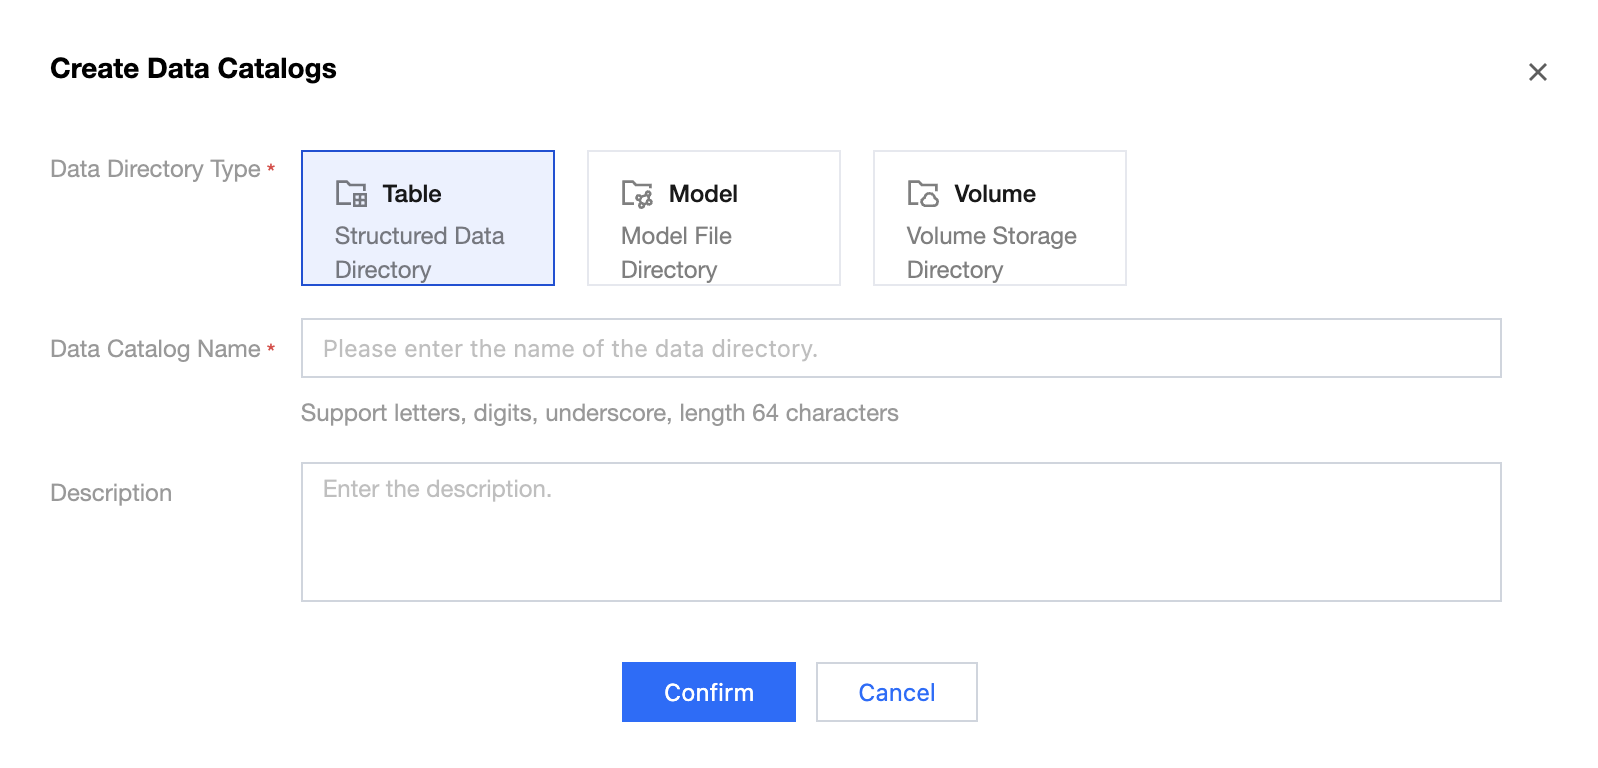
Task: Select the Table directory type card
Action: coord(427,218)
